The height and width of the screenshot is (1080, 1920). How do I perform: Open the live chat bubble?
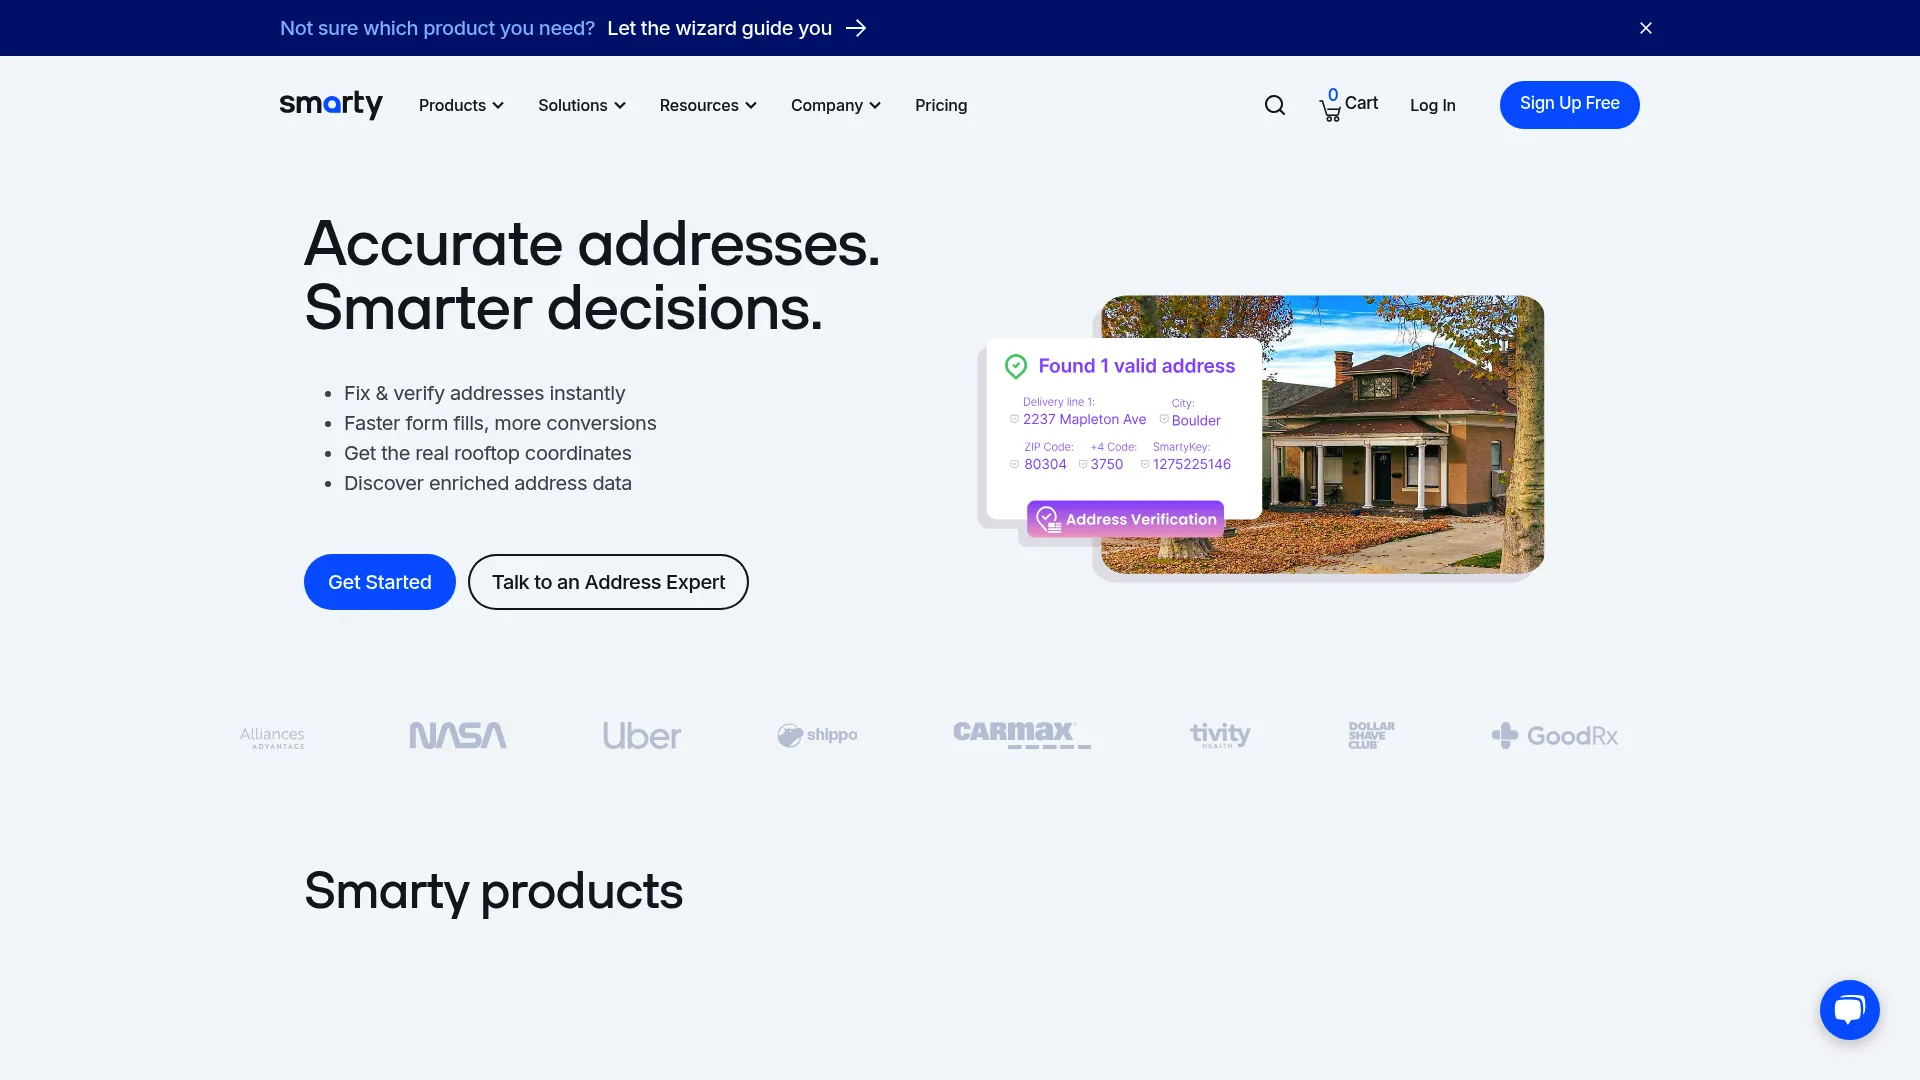click(1849, 1010)
